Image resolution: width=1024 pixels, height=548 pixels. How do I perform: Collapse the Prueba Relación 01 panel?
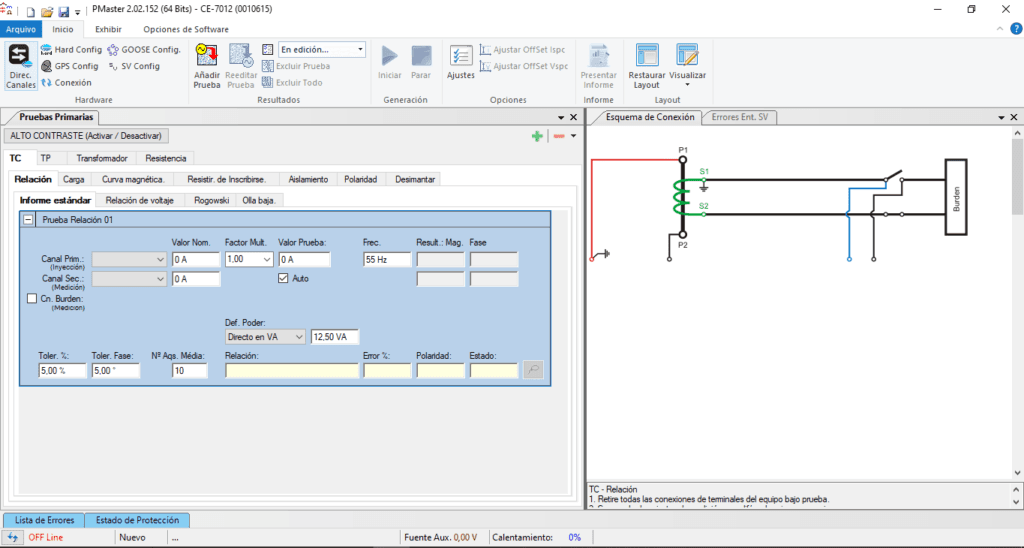pos(28,219)
